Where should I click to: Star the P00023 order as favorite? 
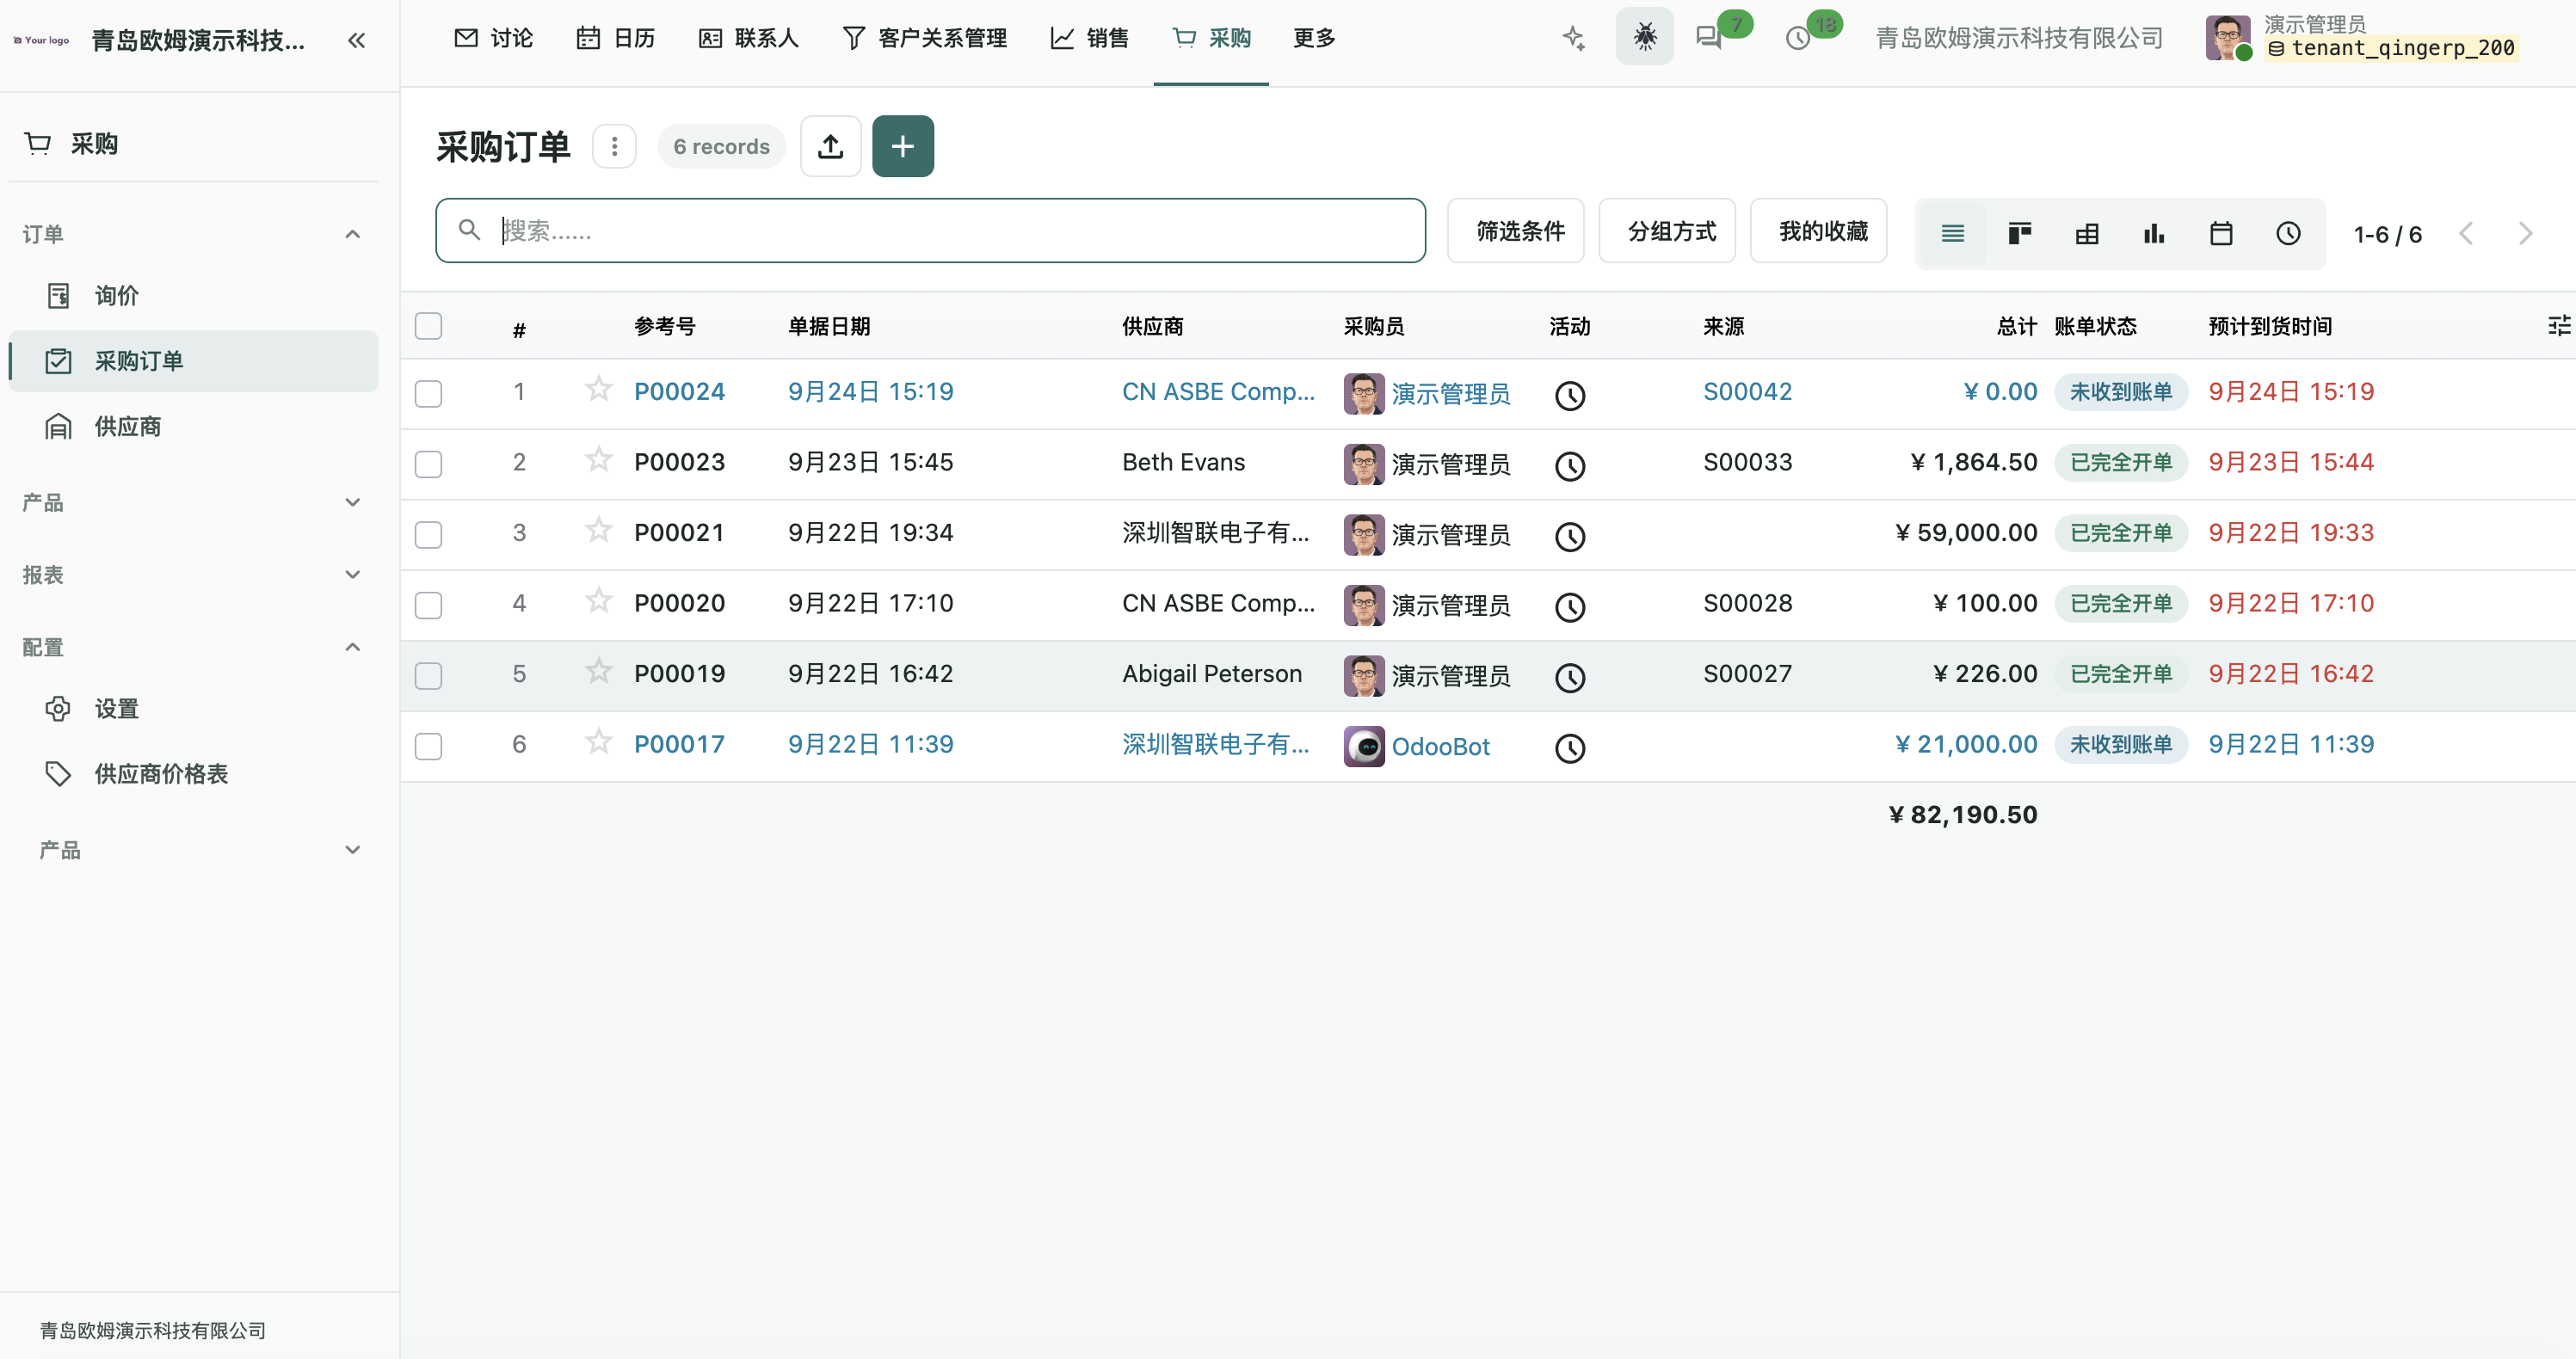point(598,459)
